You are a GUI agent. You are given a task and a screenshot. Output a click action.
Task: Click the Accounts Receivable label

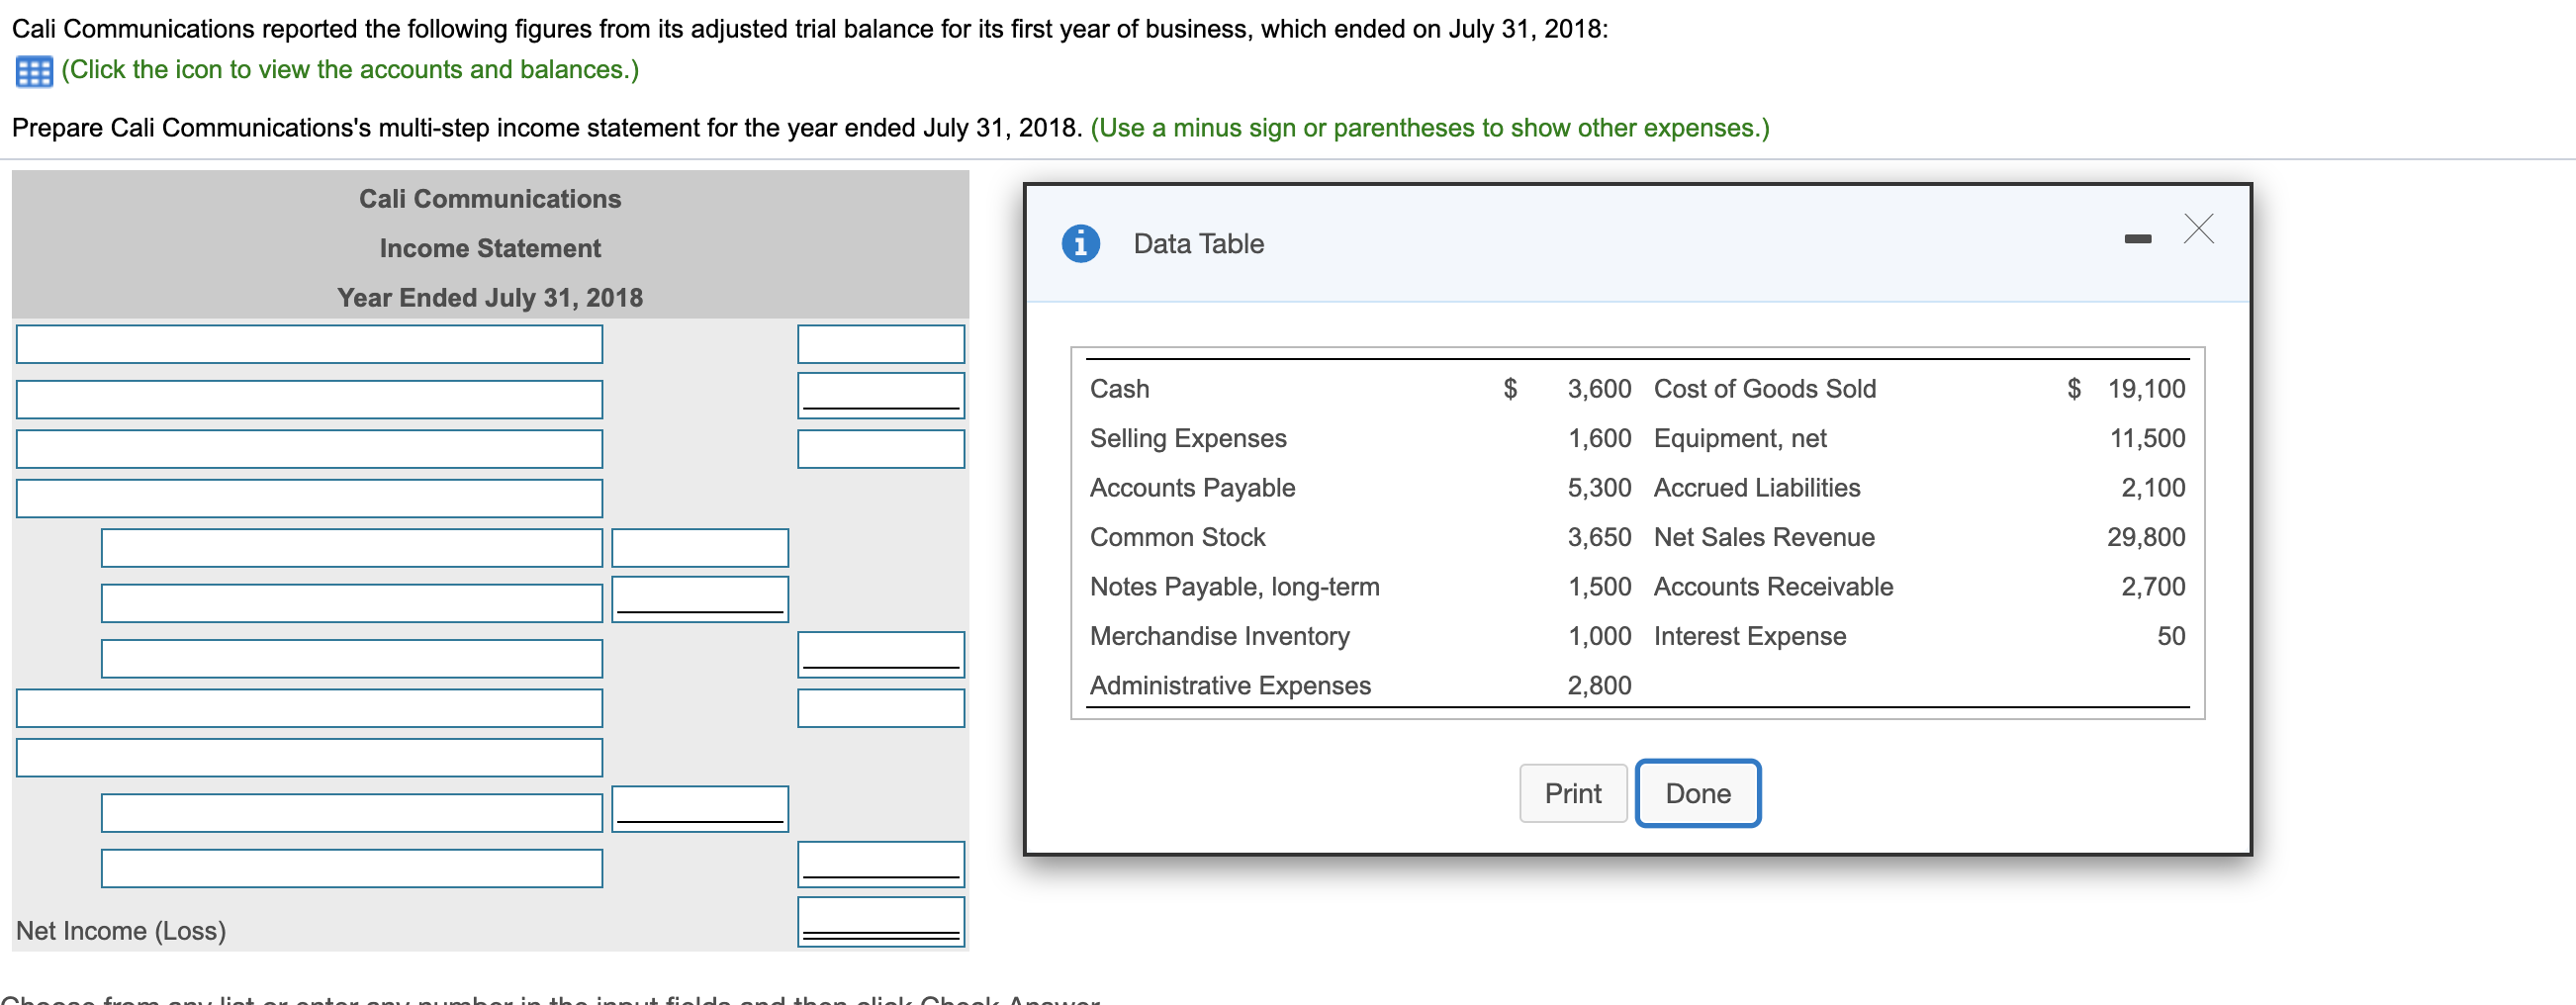(1772, 587)
